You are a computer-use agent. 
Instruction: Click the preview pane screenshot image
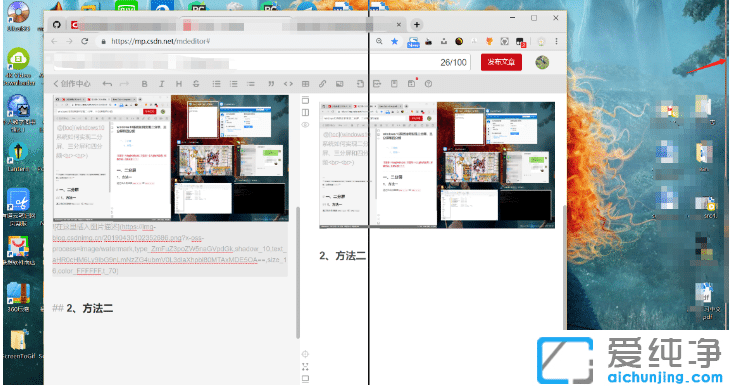pyautogui.click(x=437, y=165)
